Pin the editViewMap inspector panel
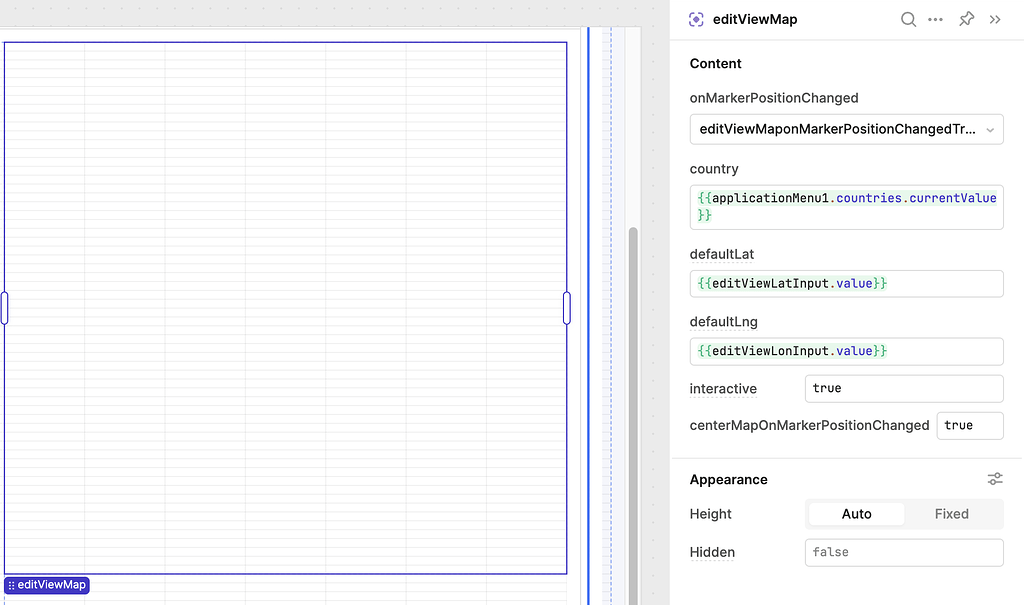Viewport: 1024px width, 605px height. coord(966,19)
